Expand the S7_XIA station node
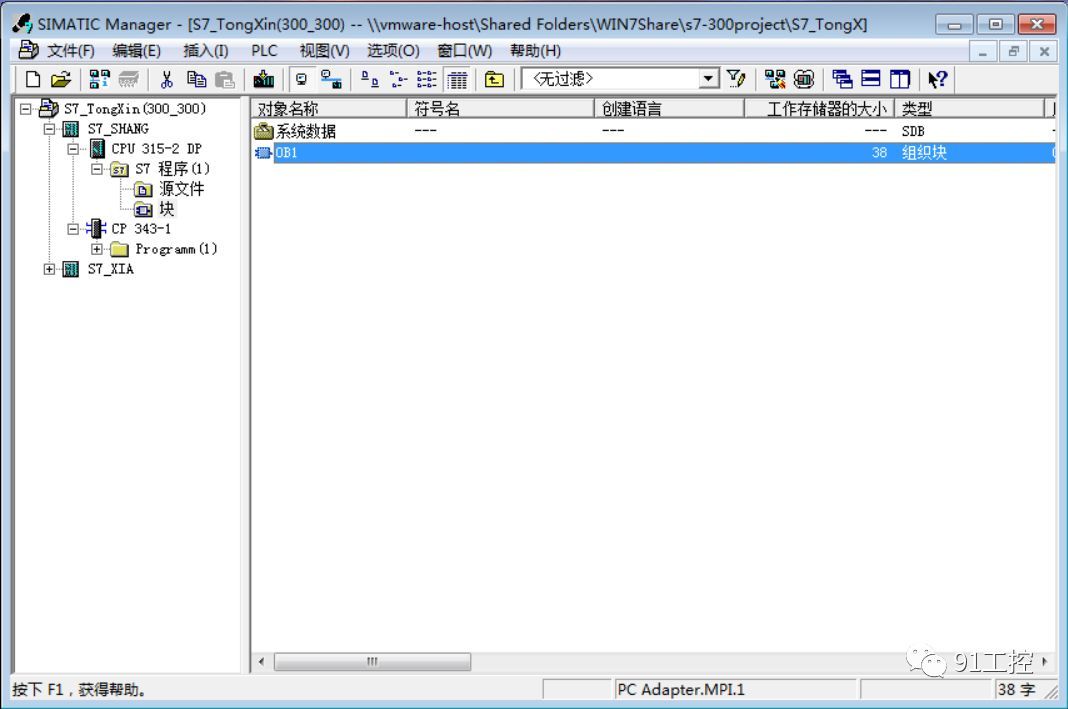Viewport: 1068px width, 709px height. click(x=50, y=269)
